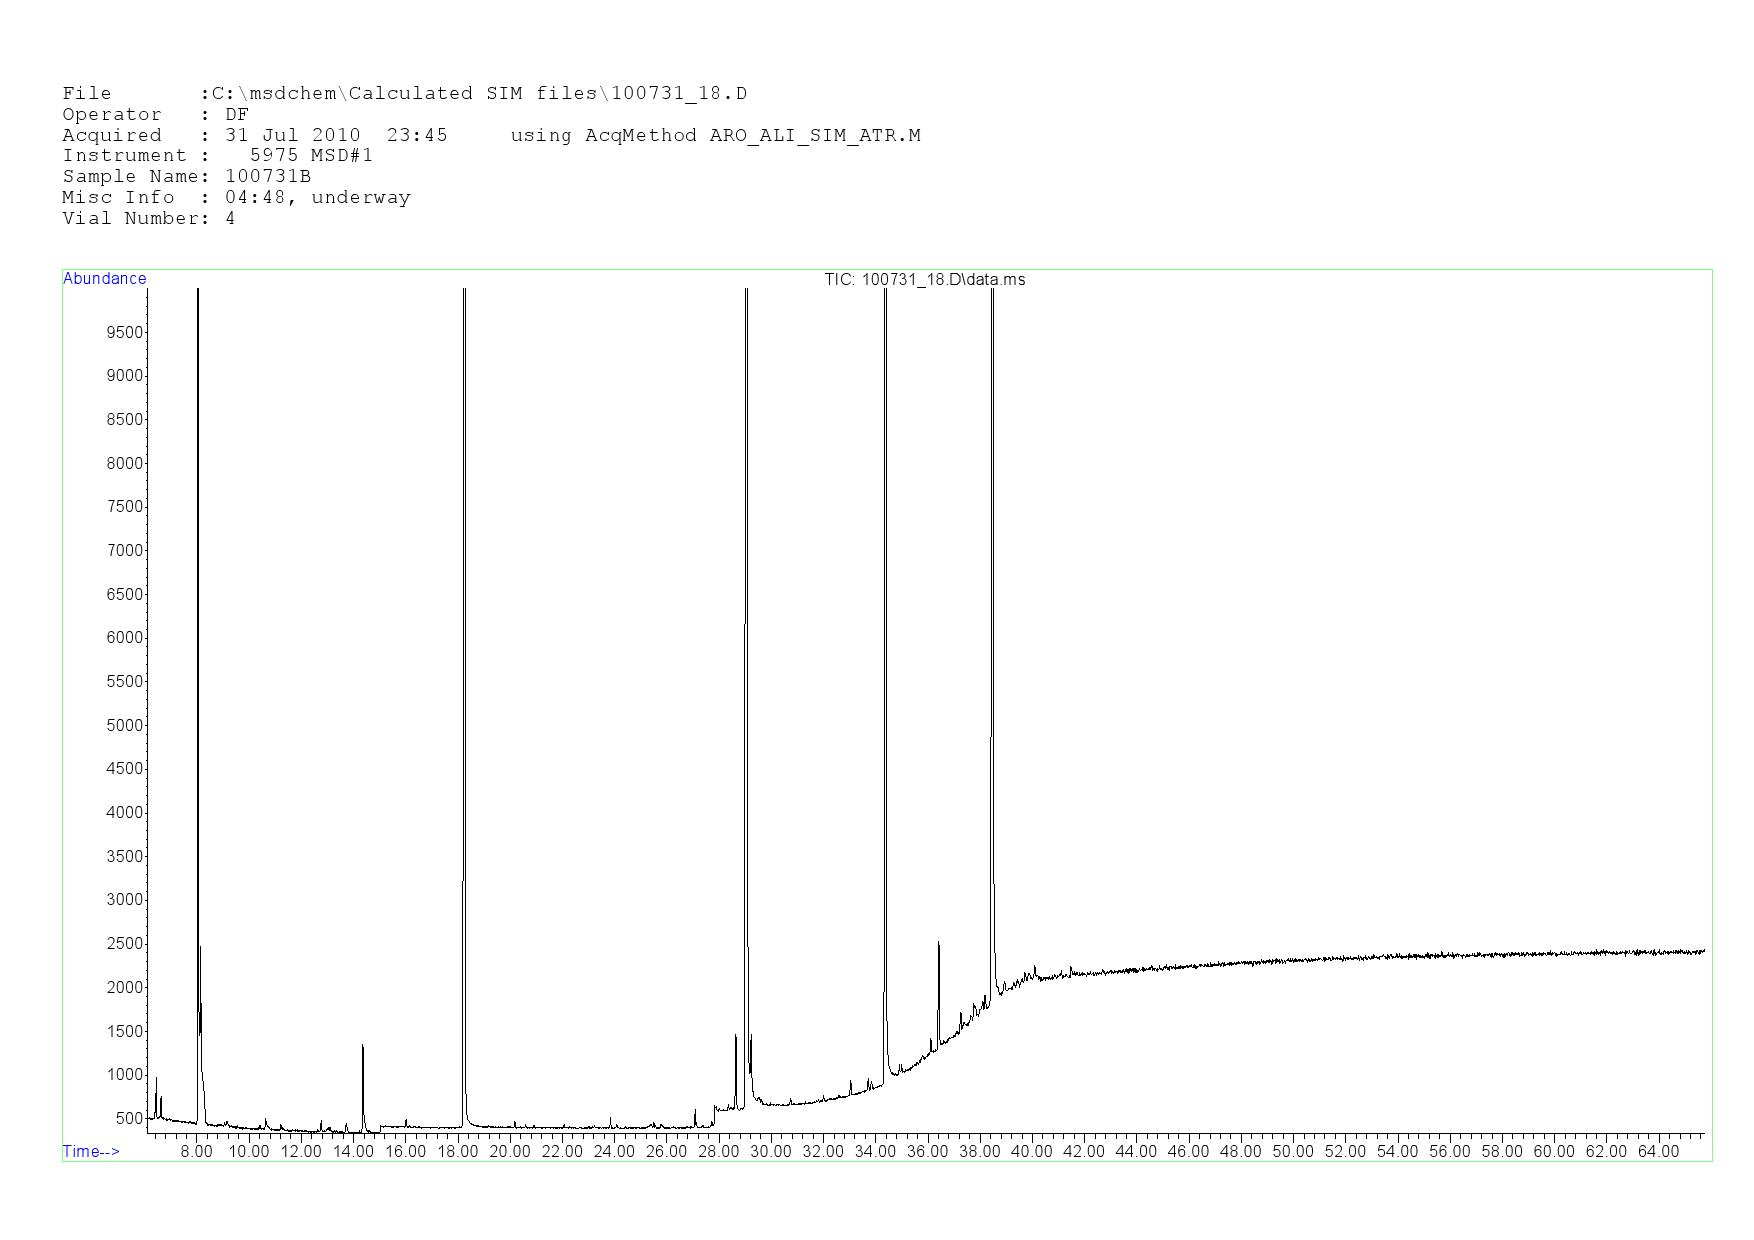Click the 64.00 time axis tick label

[x=1658, y=1151]
